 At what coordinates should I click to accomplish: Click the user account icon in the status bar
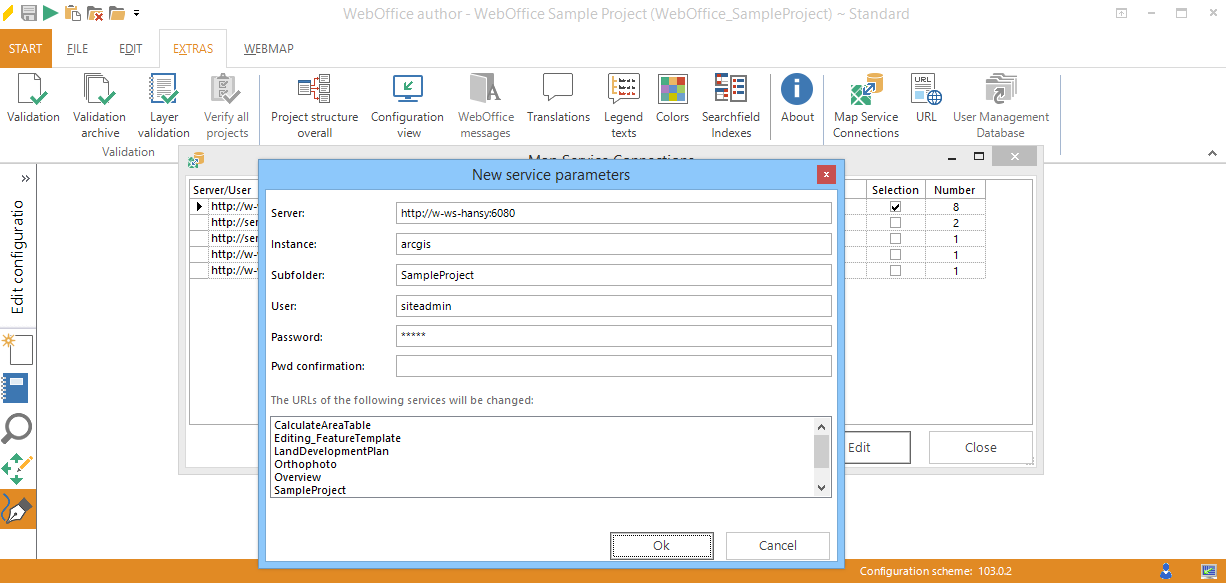pyautogui.click(x=1166, y=571)
